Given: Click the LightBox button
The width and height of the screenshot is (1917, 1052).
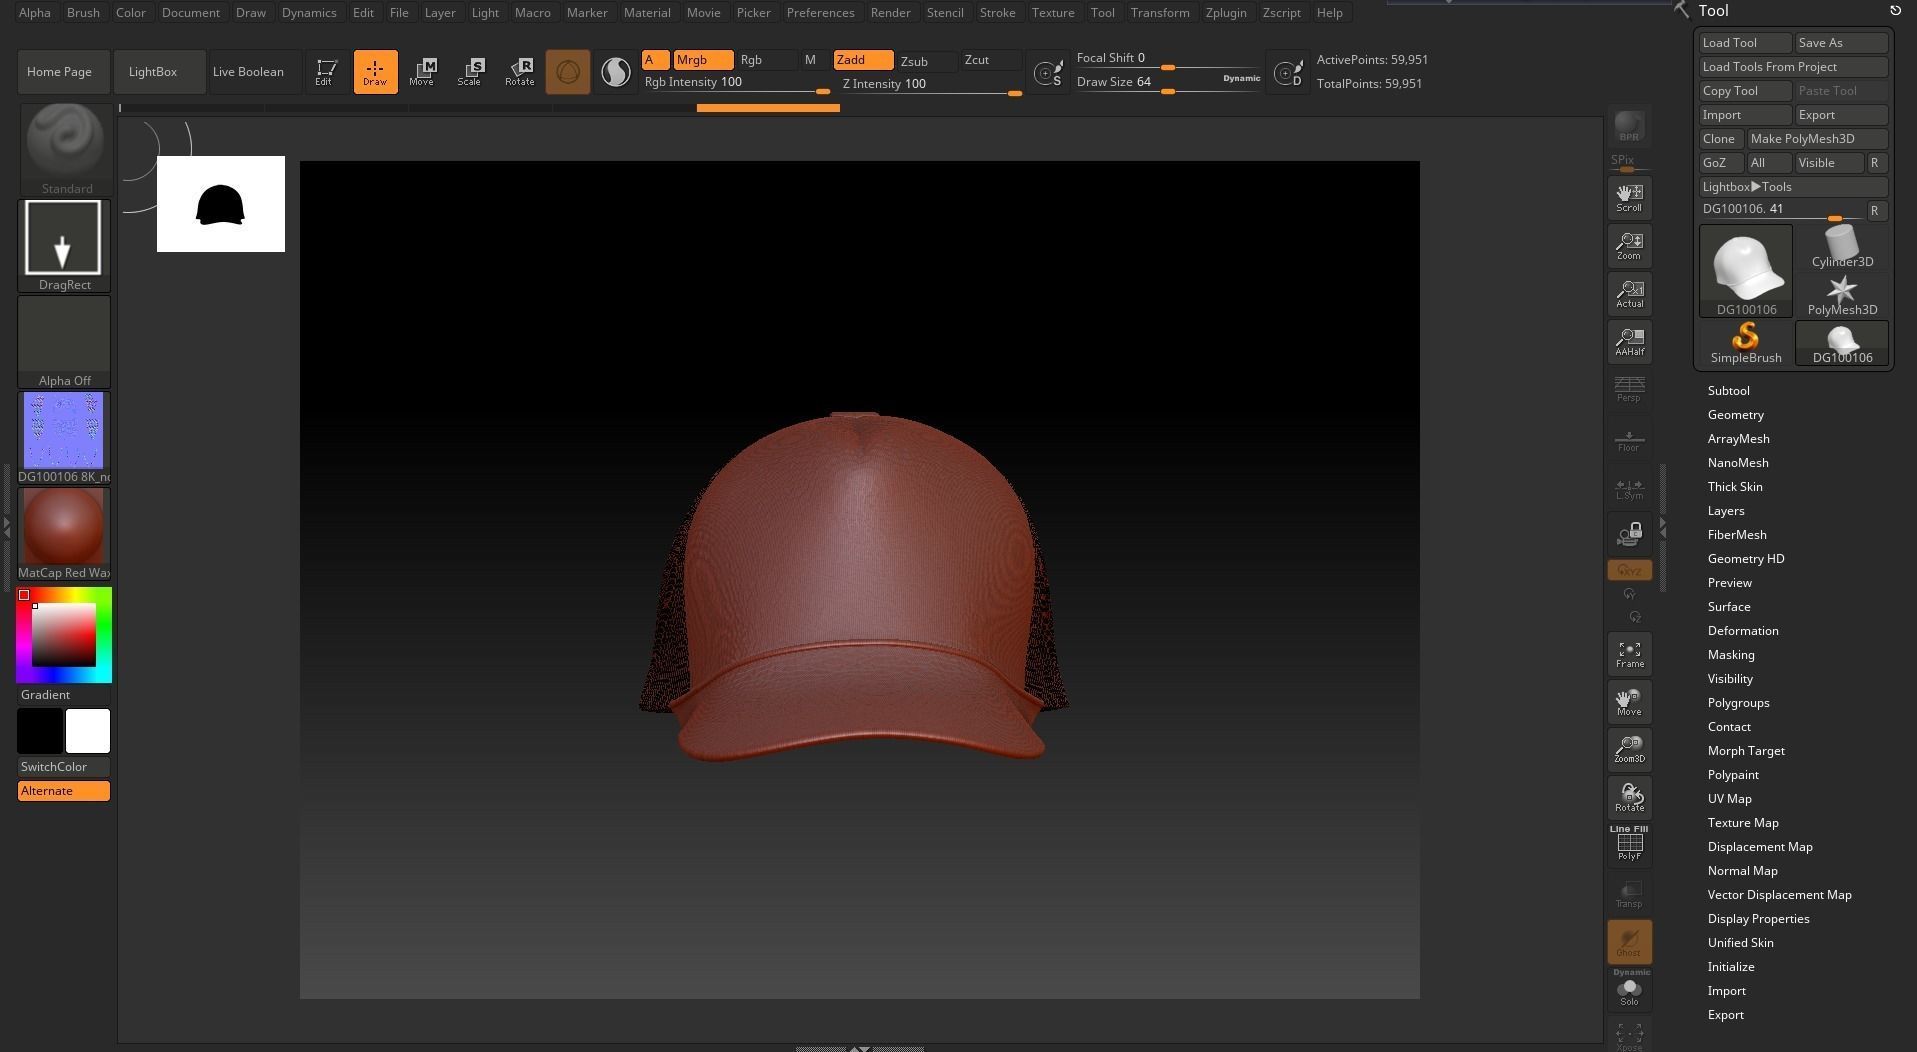Looking at the screenshot, I should click(159, 72).
